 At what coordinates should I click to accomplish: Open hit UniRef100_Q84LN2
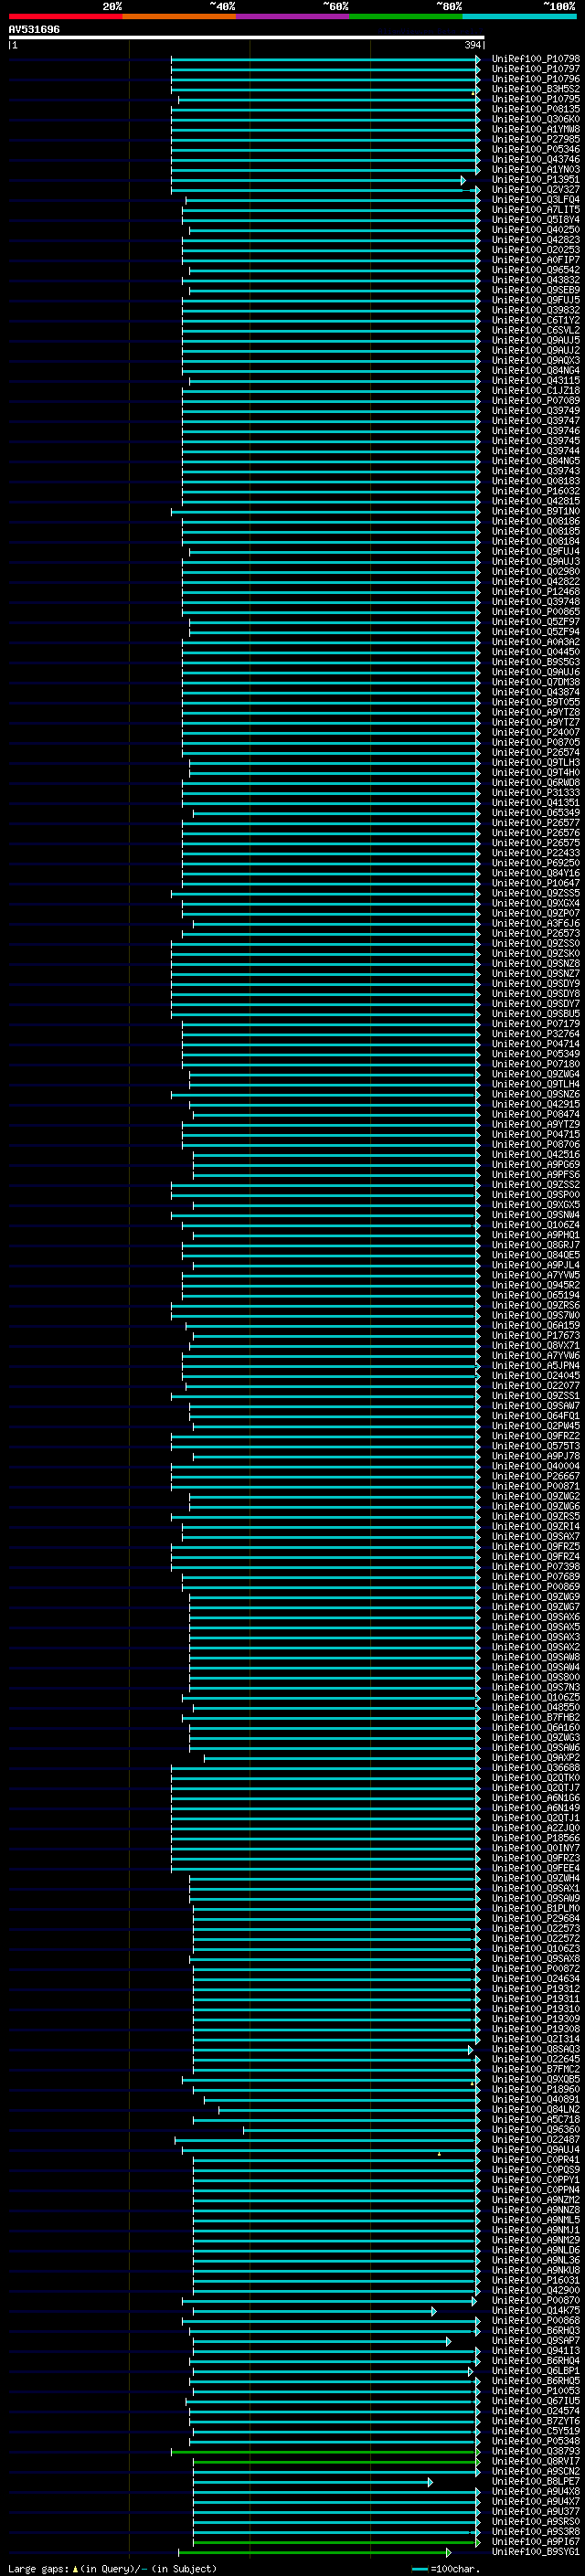(x=535, y=2110)
